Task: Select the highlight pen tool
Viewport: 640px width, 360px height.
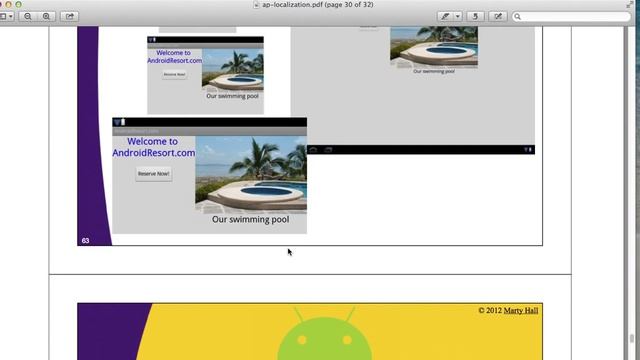Action: [445, 16]
